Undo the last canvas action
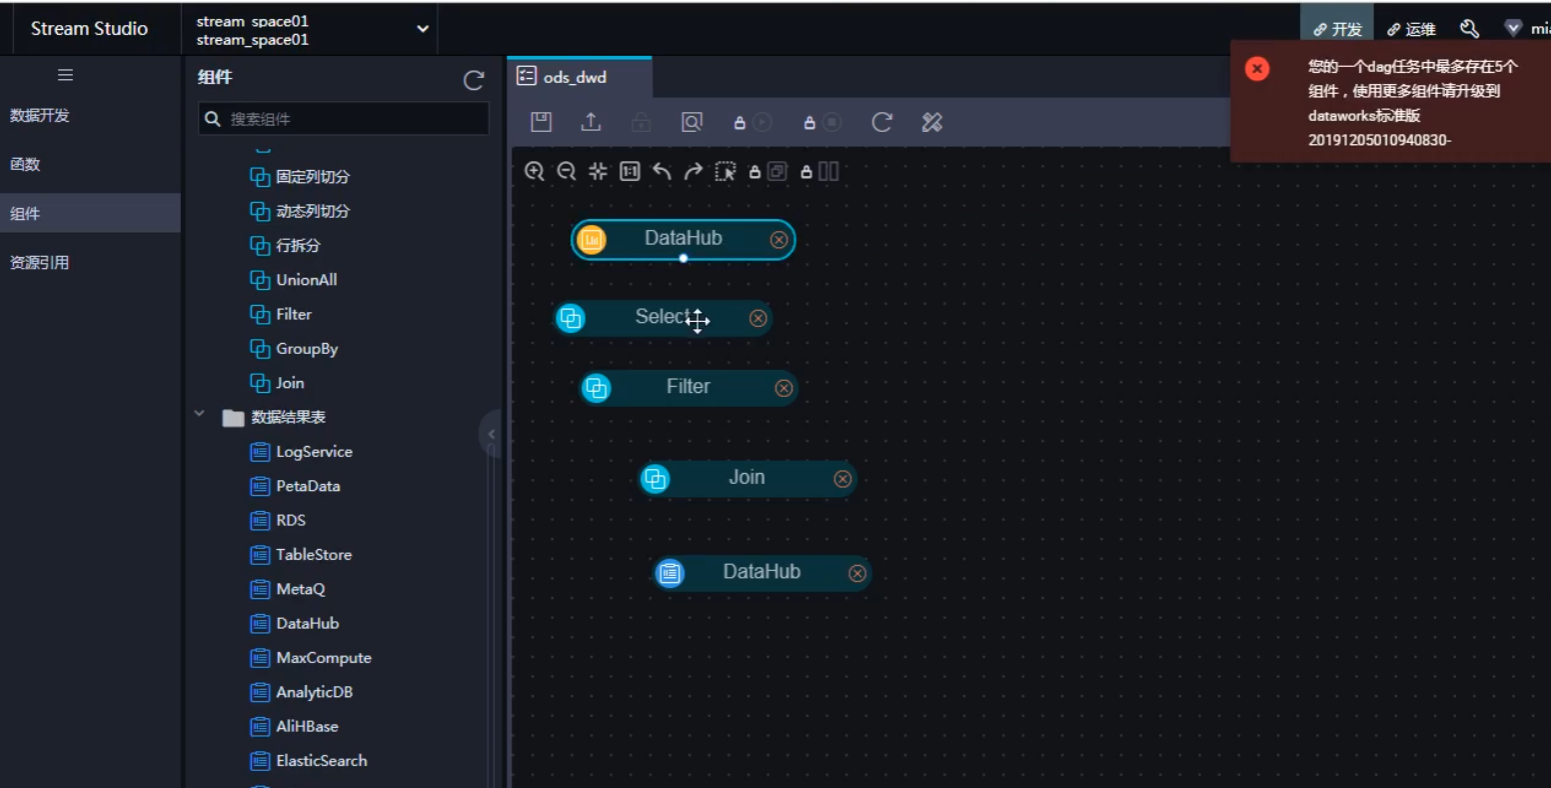The image size is (1551, 788). click(x=661, y=171)
